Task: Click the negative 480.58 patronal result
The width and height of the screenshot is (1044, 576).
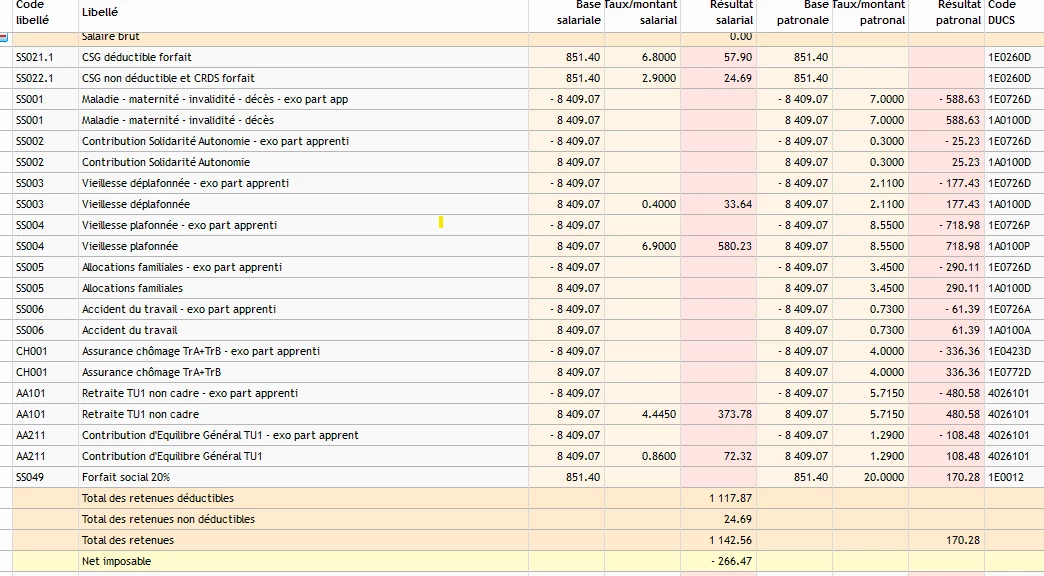Action: 959,393
